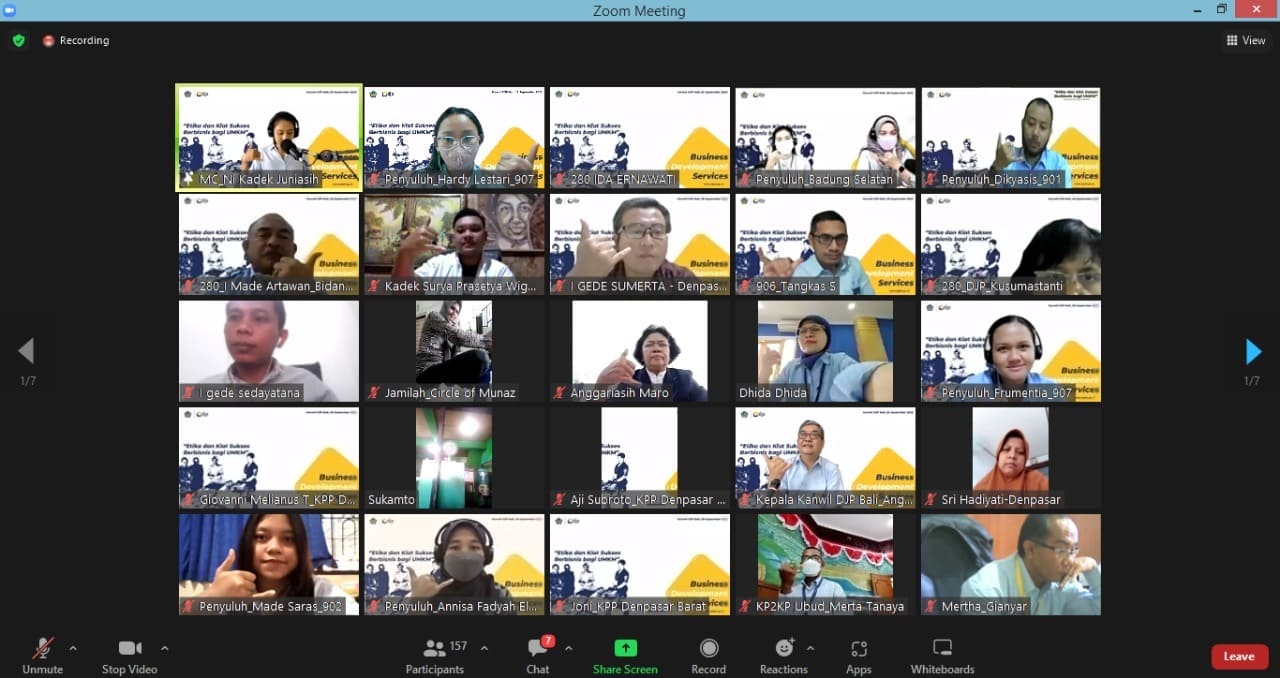This screenshot has height=678, width=1280.
Task: Expand the audio options arrow beside Unmute
Action: [x=73, y=648]
